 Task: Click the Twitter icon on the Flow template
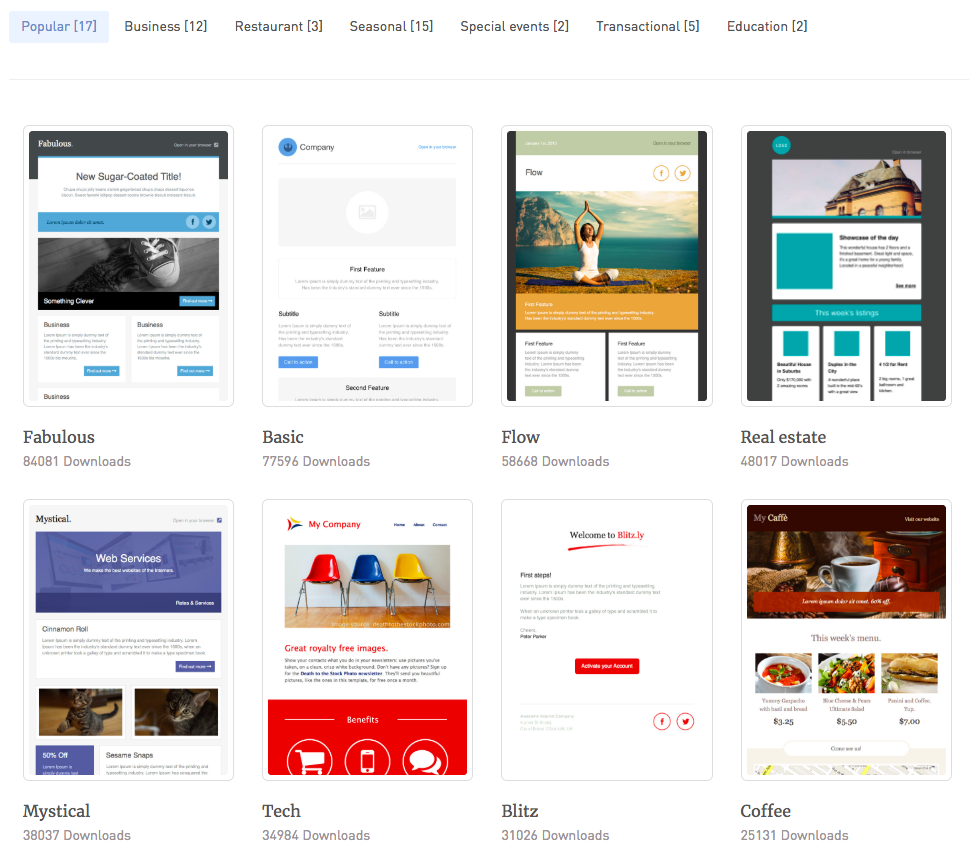[683, 173]
